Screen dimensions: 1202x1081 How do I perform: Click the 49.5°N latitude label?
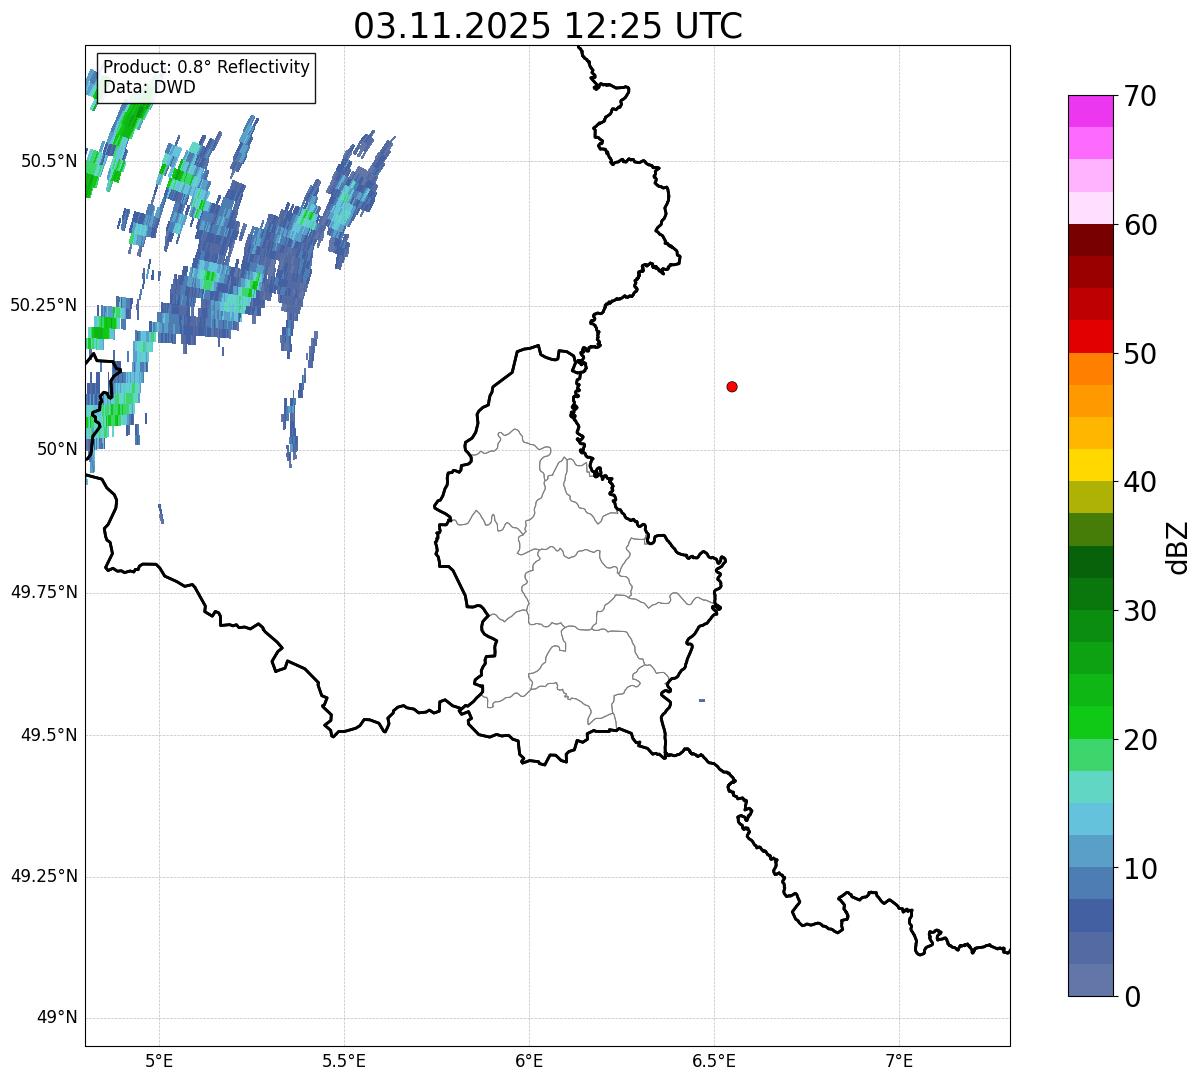(49, 735)
